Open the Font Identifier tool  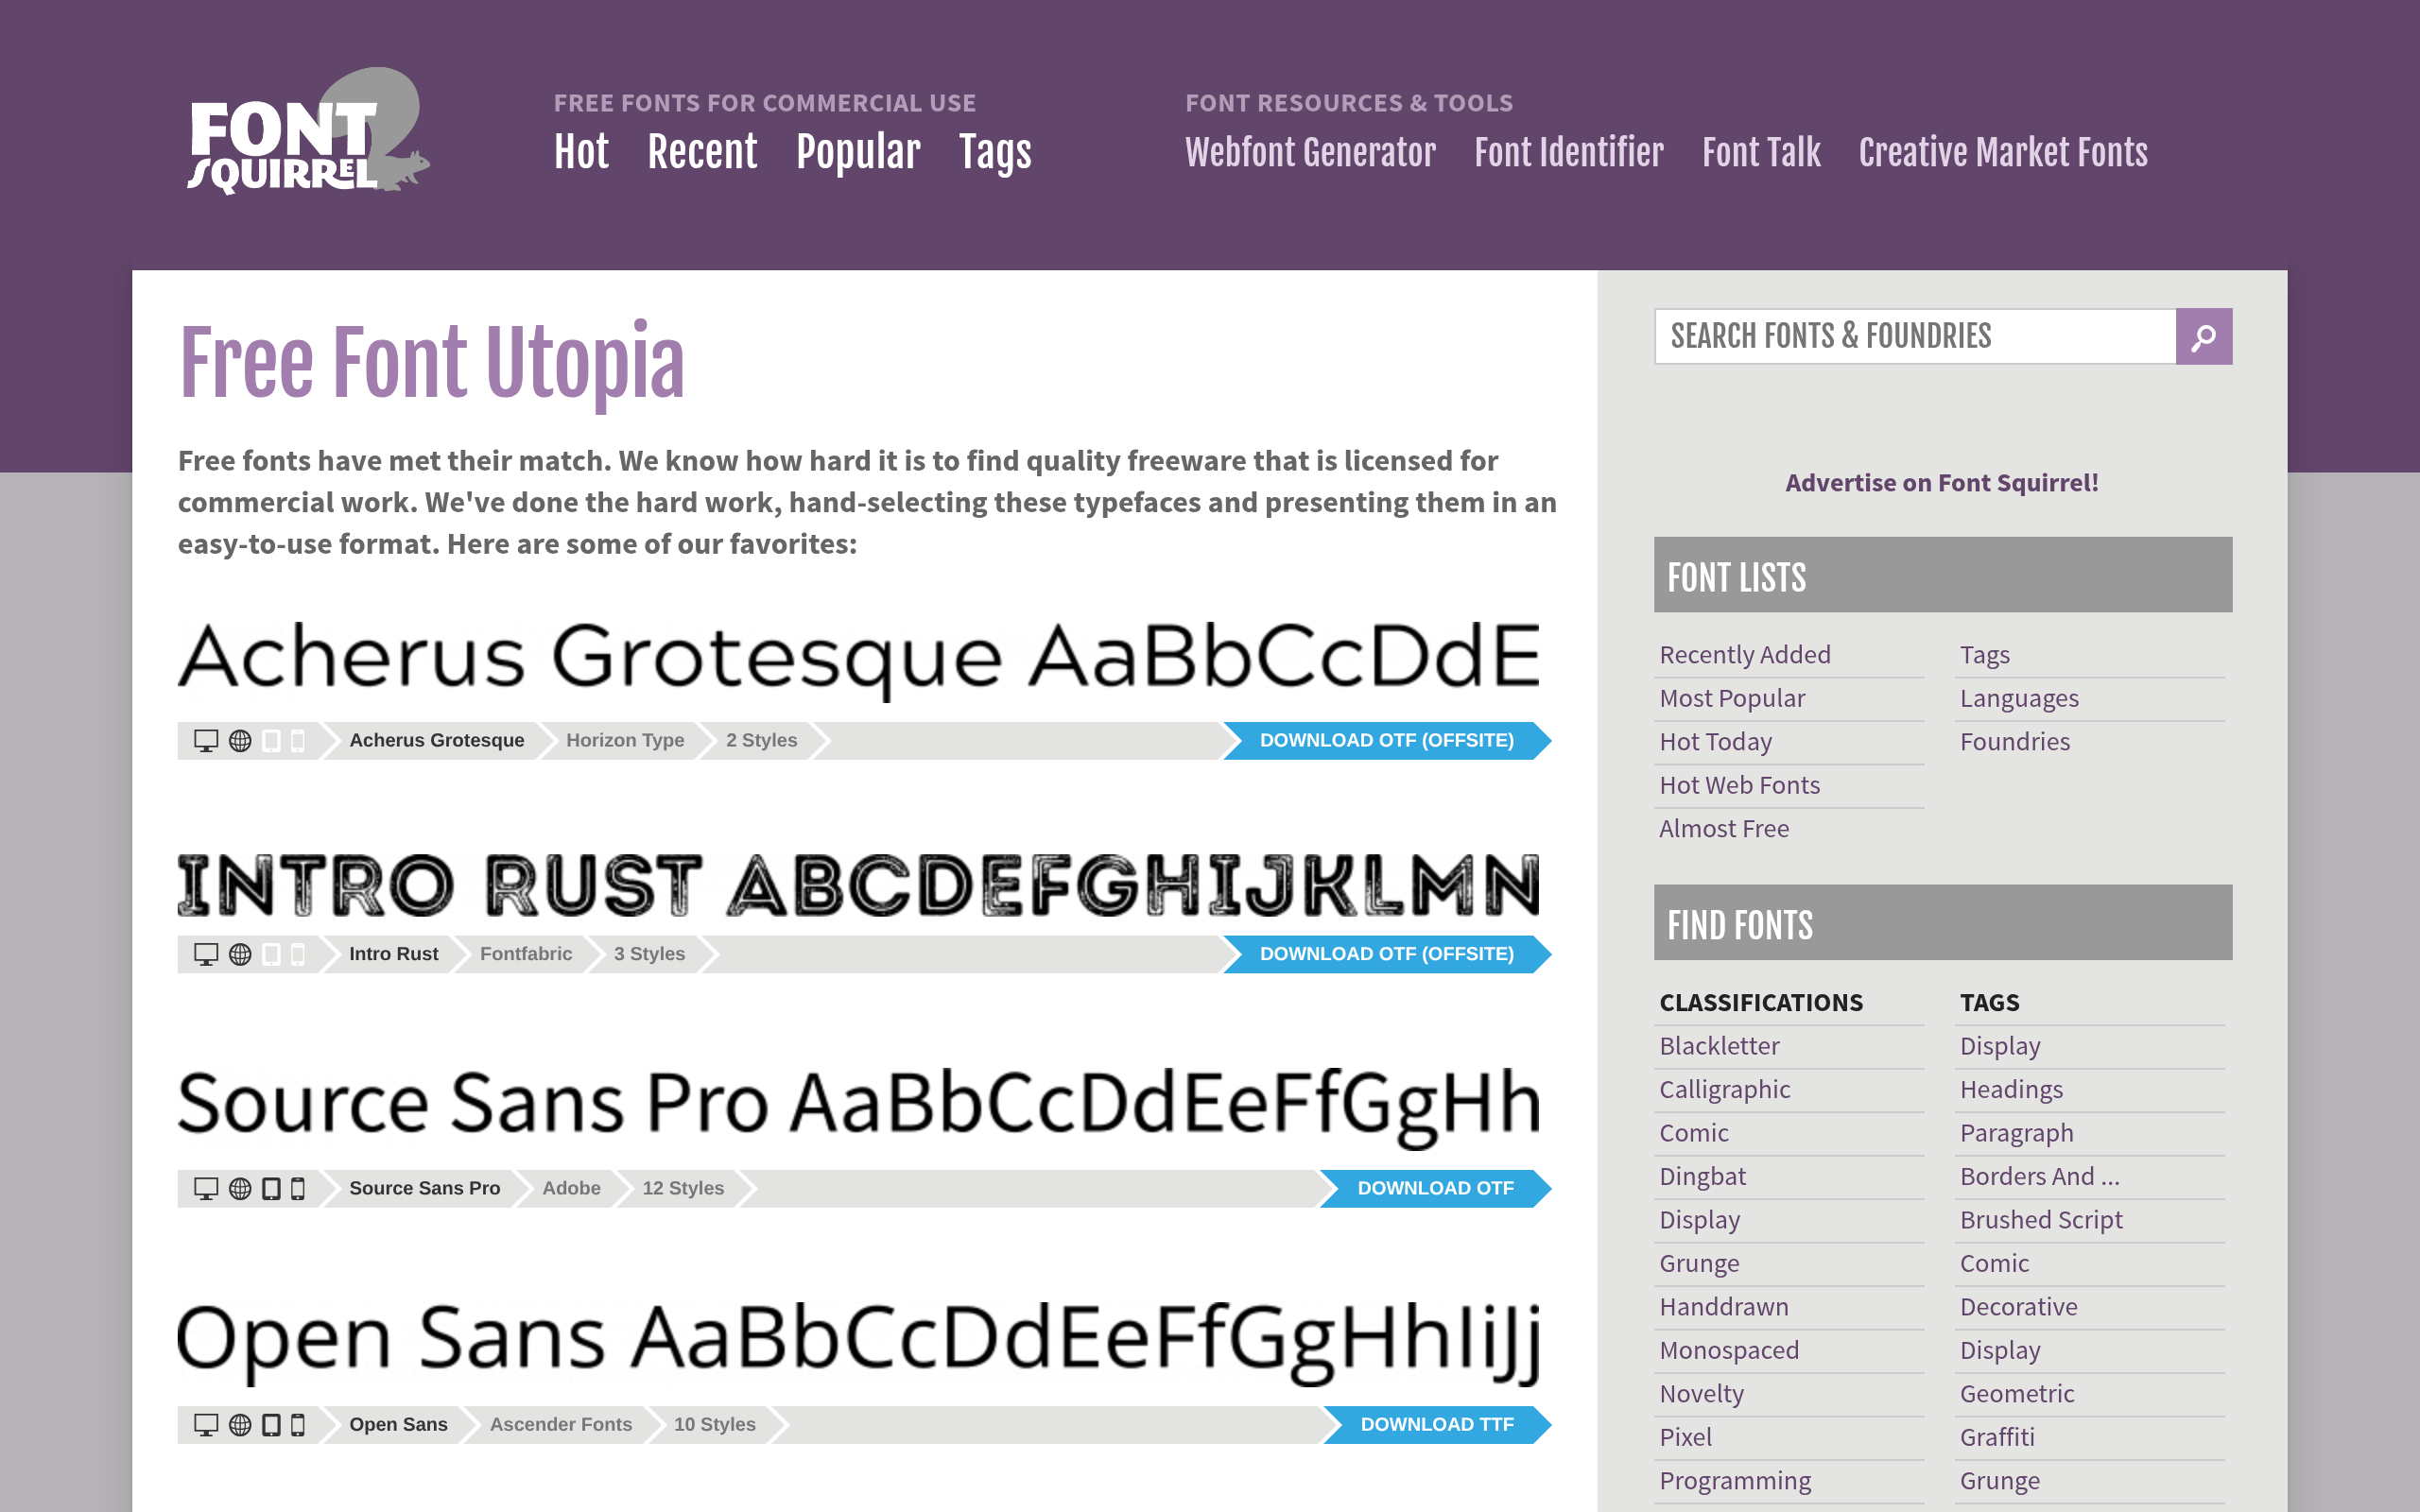(1568, 152)
